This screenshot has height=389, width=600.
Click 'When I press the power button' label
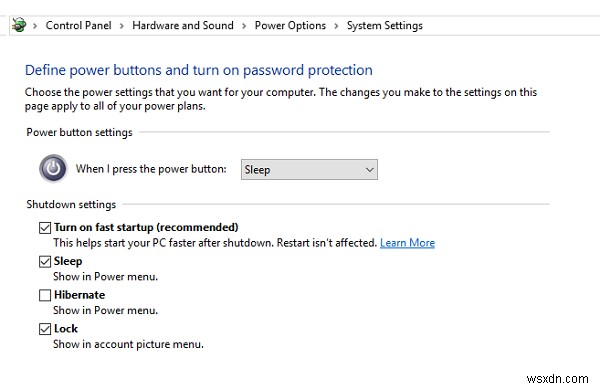pyautogui.click(x=151, y=169)
